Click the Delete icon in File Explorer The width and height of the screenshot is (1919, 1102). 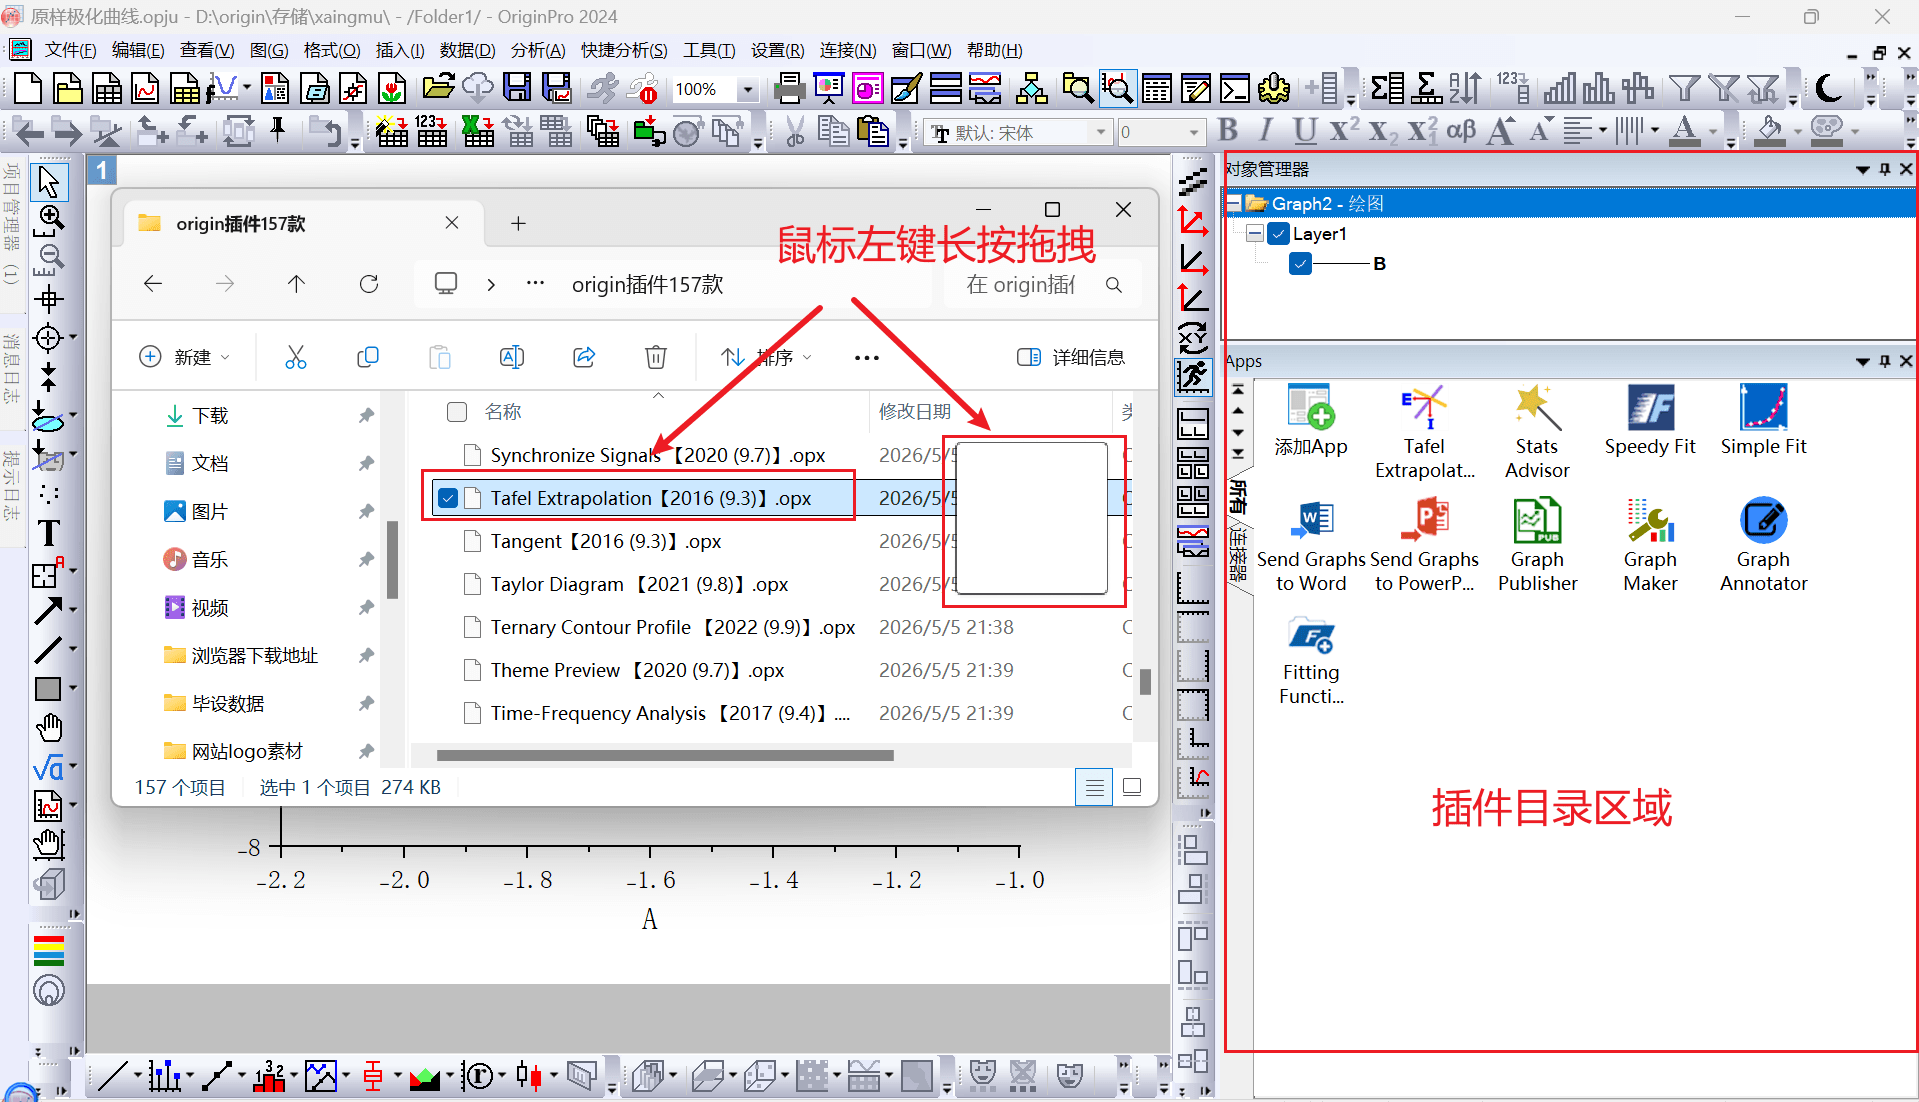[656, 357]
